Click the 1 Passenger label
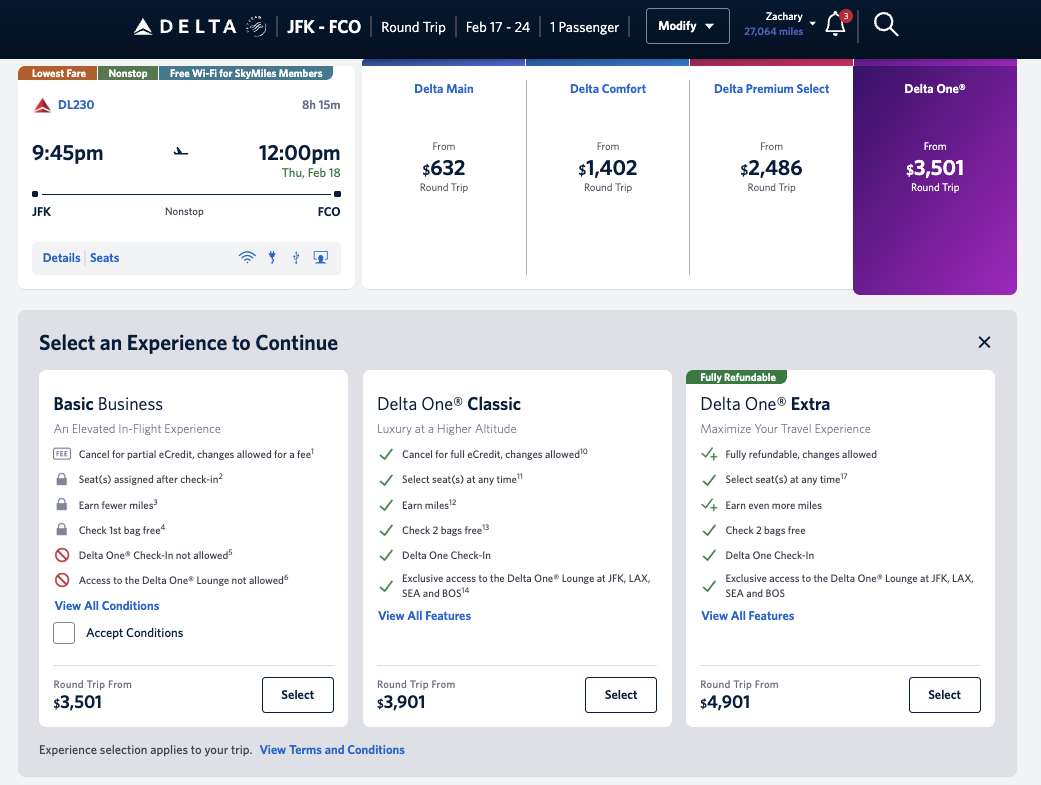This screenshot has width=1041, height=785. pos(584,27)
